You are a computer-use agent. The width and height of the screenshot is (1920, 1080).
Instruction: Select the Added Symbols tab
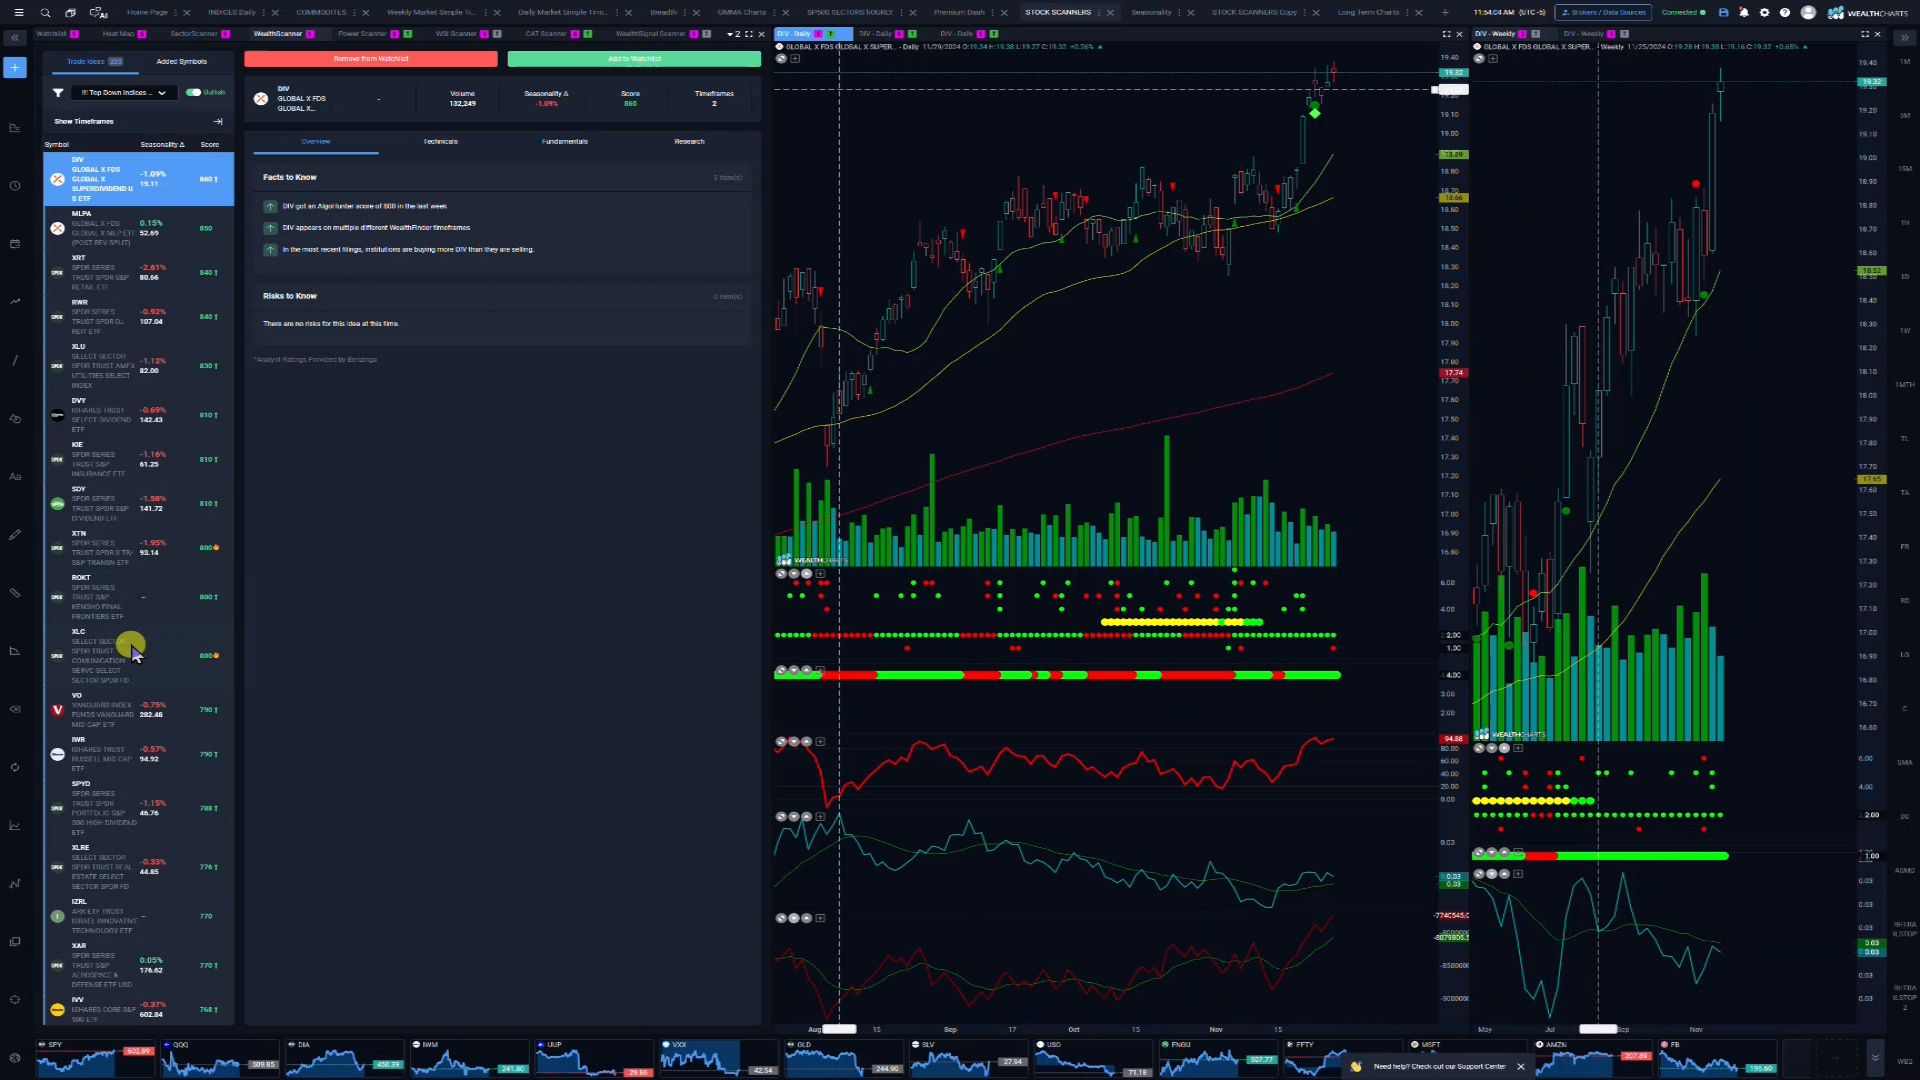[x=181, y=62]
